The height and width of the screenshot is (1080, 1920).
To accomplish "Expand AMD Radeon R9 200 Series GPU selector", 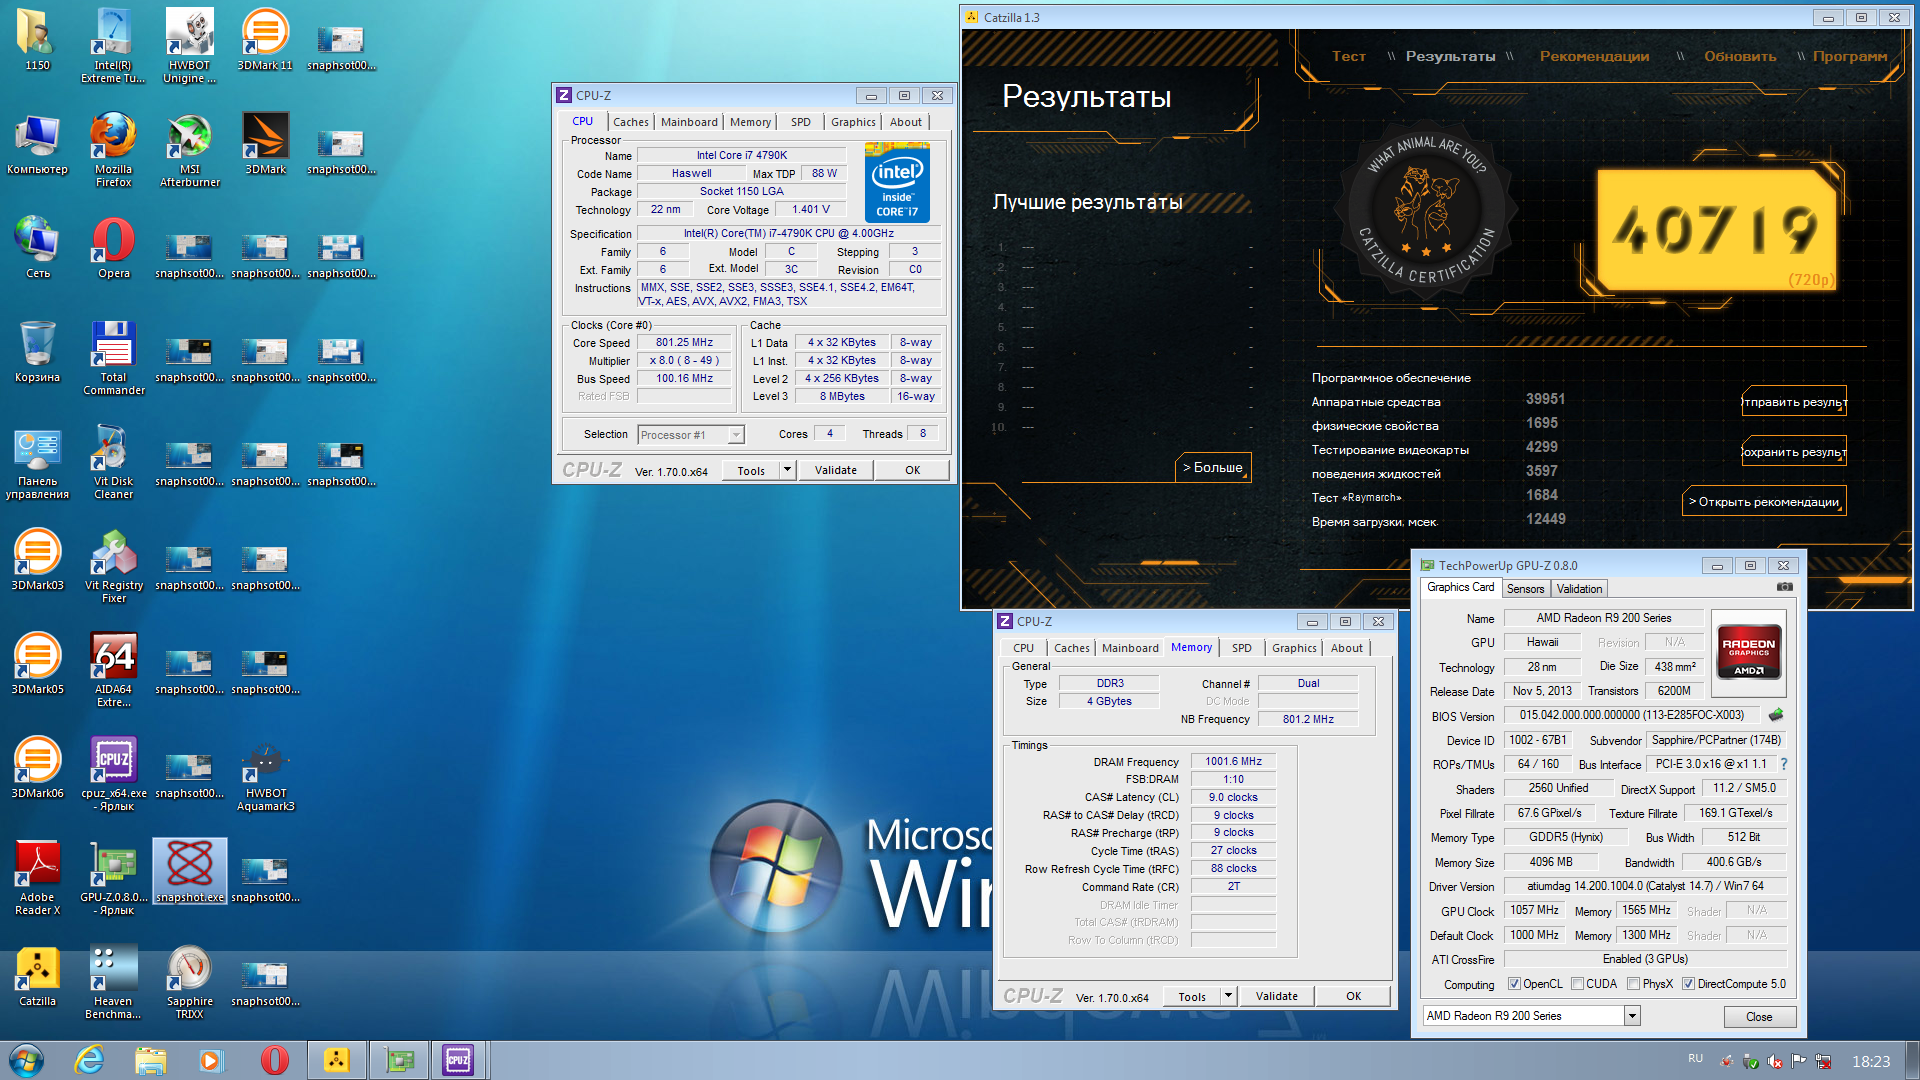I will pyautogui.click(x=1632, y=1016).
